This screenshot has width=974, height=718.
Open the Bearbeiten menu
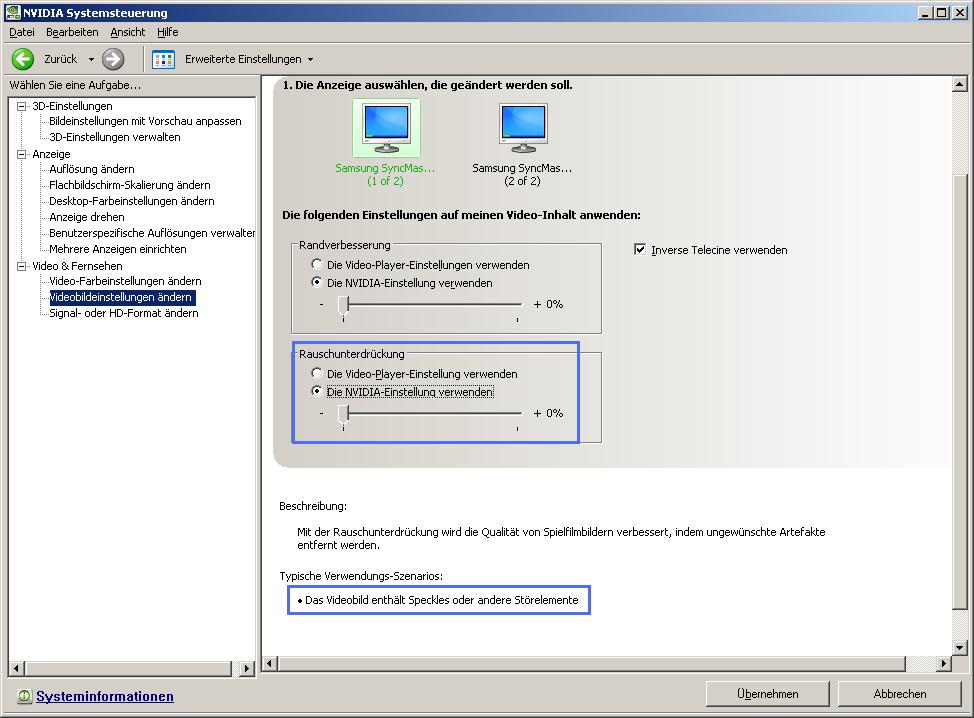click(72, 32)
